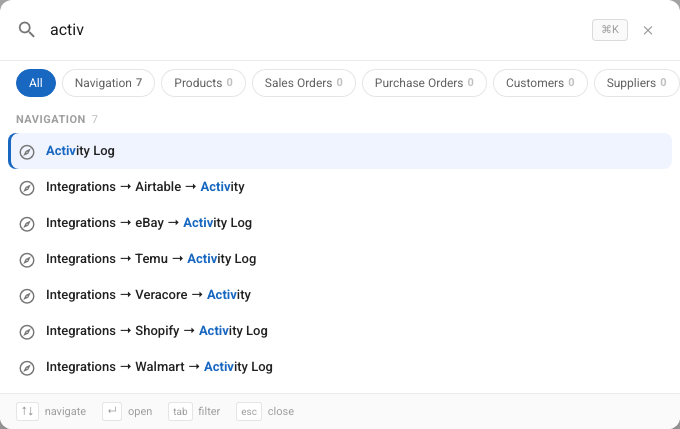Click the enter key open hint icon

coord(112,411)
